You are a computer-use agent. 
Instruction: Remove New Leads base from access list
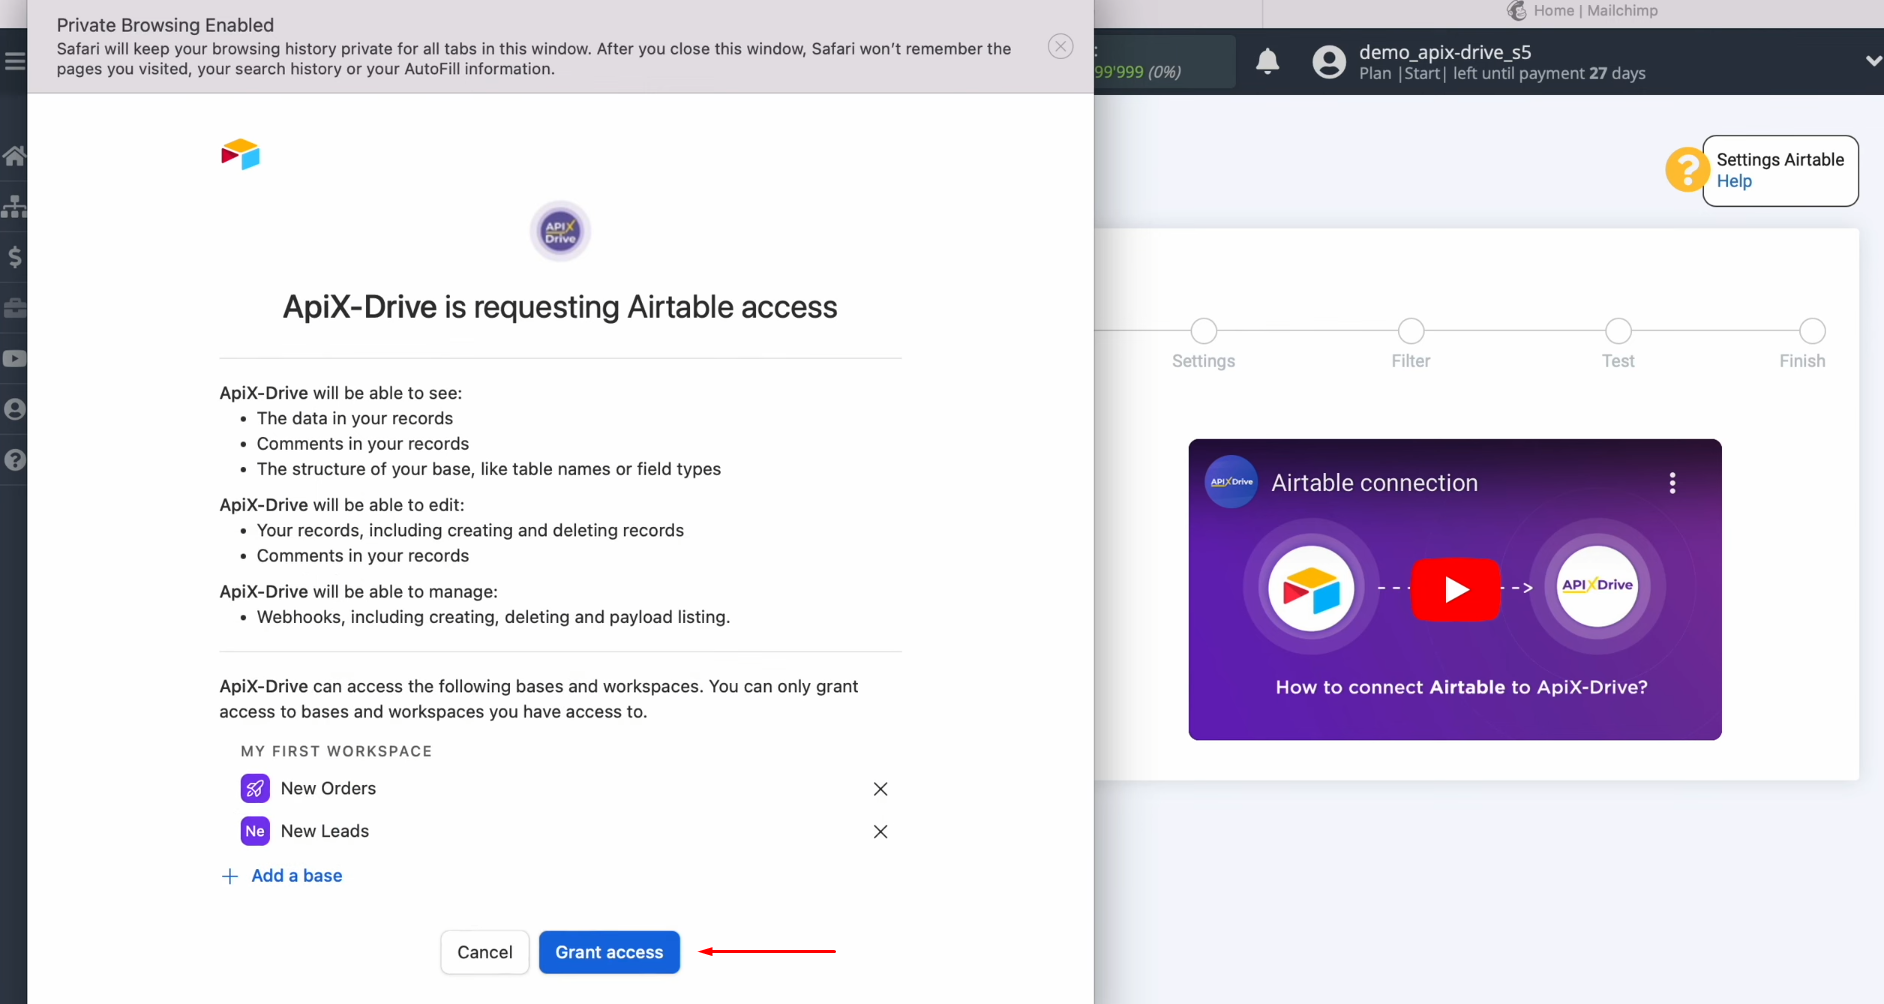tap(881, 831)
